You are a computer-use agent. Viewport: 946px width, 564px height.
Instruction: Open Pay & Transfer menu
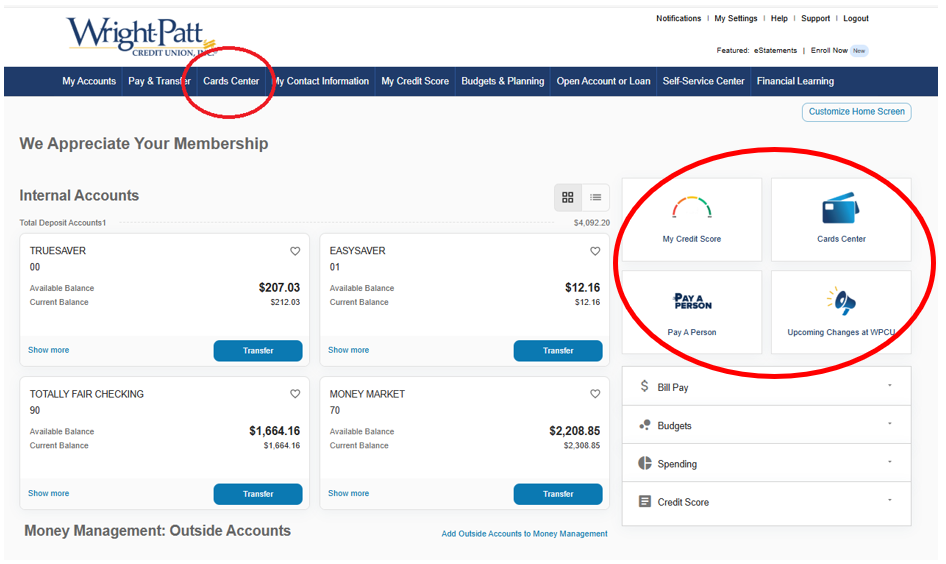pos(159,81)
